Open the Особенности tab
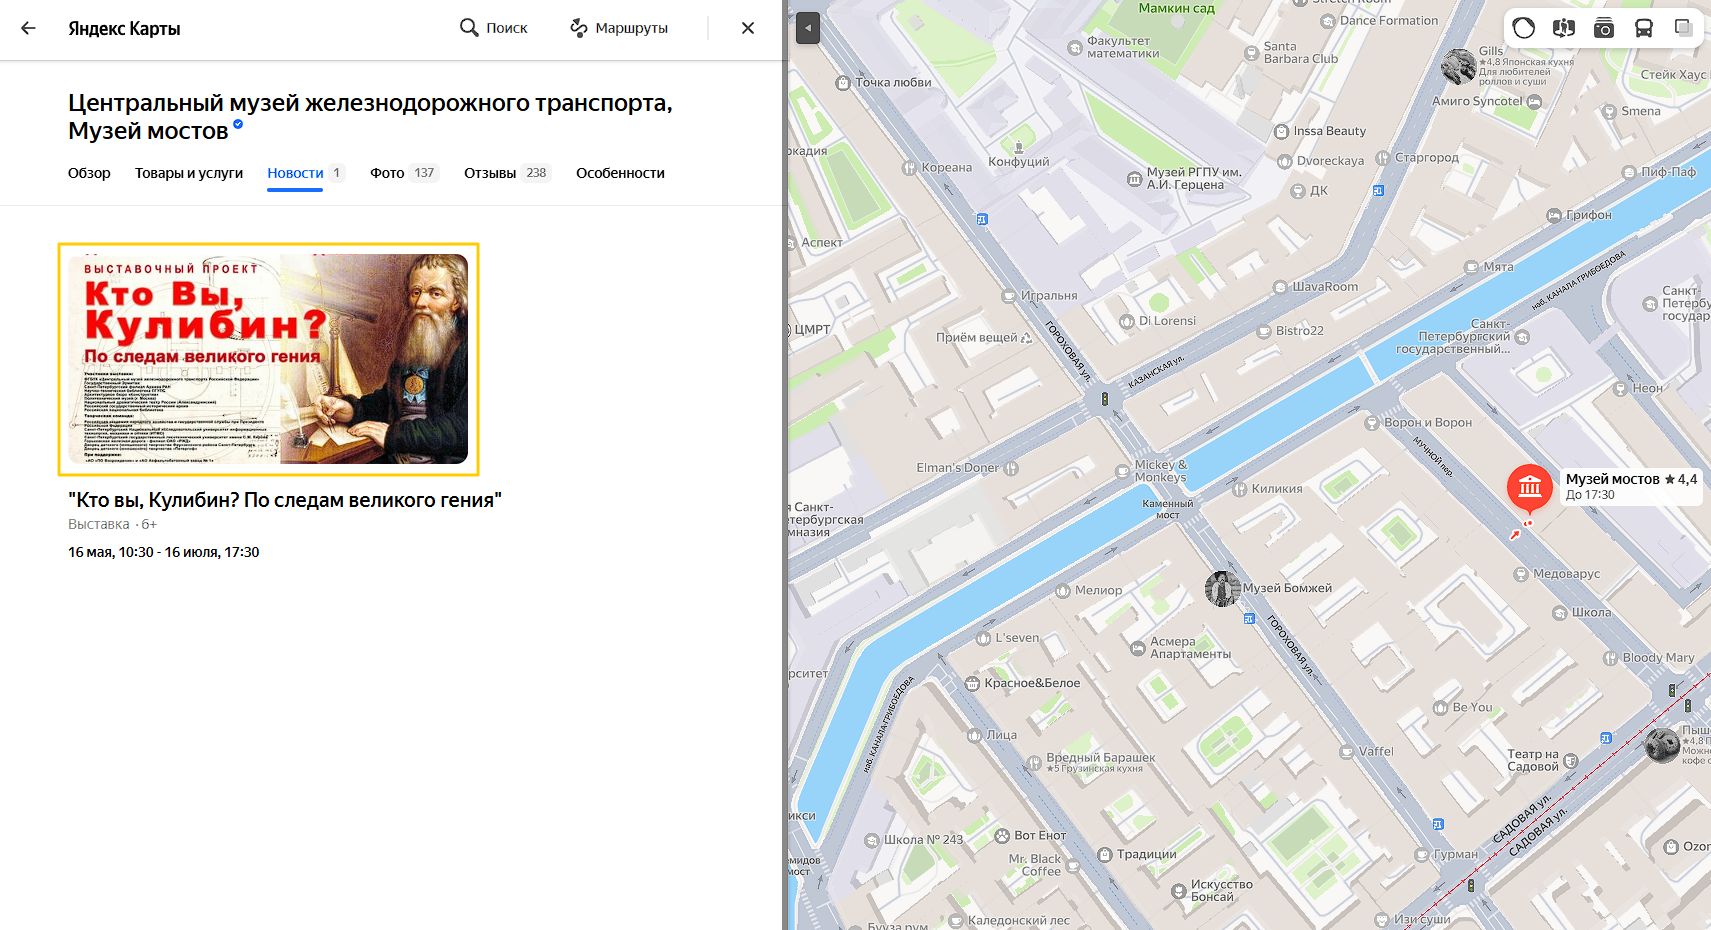 pyautogui.click(x=620, y=173)
